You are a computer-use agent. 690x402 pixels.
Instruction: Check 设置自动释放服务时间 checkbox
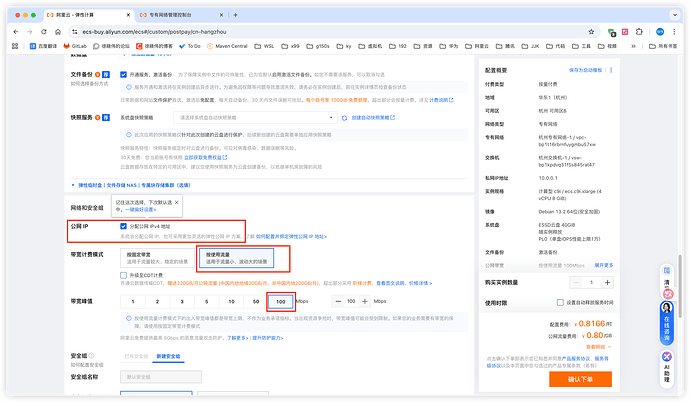558,302
